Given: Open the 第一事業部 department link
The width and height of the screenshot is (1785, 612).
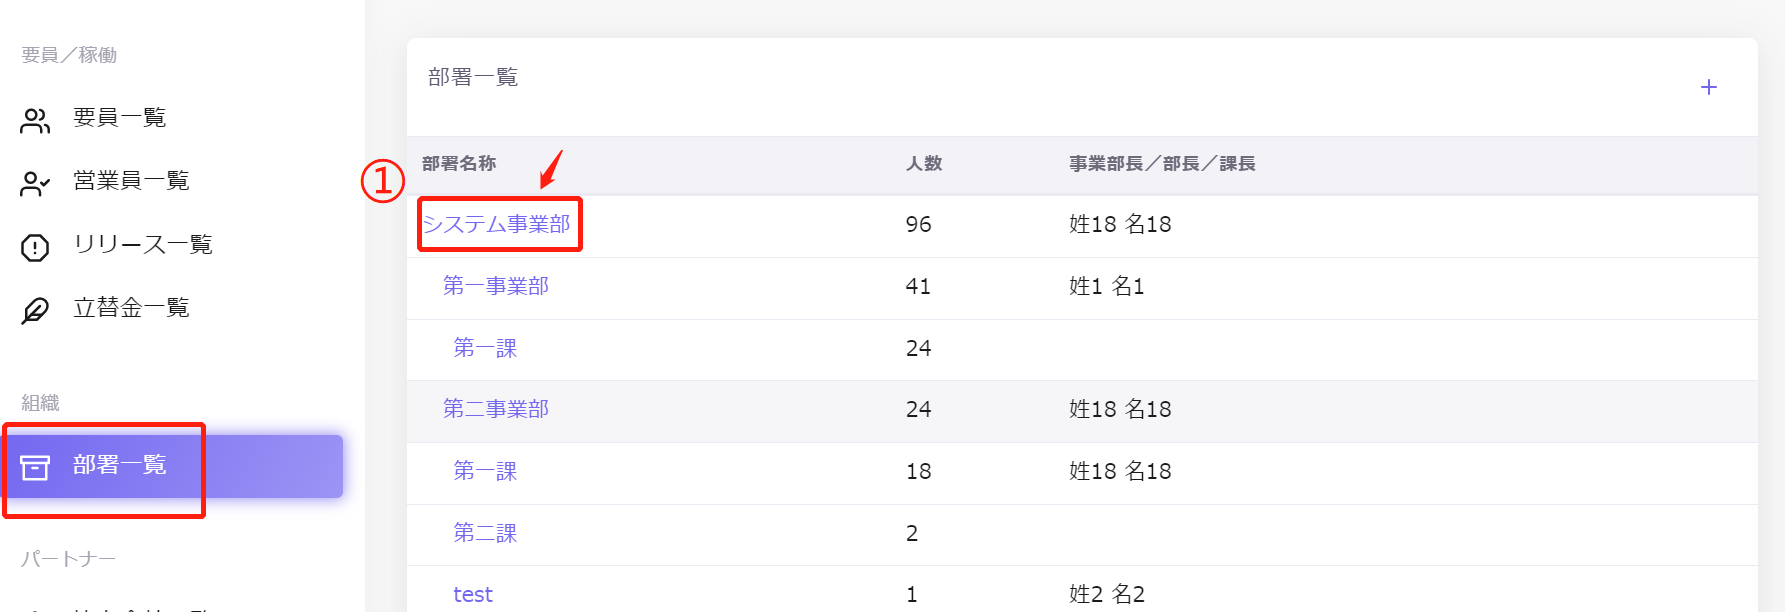Looking at the screenshot, I should point(496,286).
